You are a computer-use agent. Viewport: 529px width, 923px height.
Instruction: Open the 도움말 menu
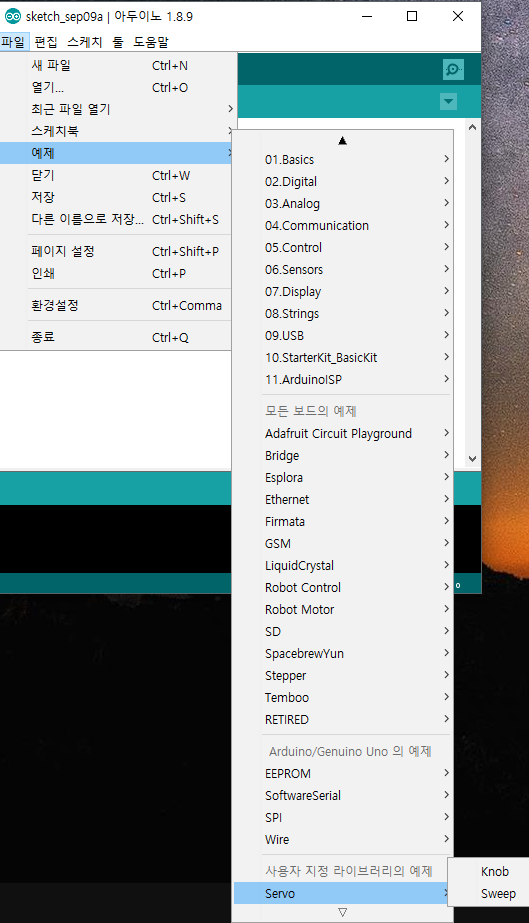coord(151,42)
